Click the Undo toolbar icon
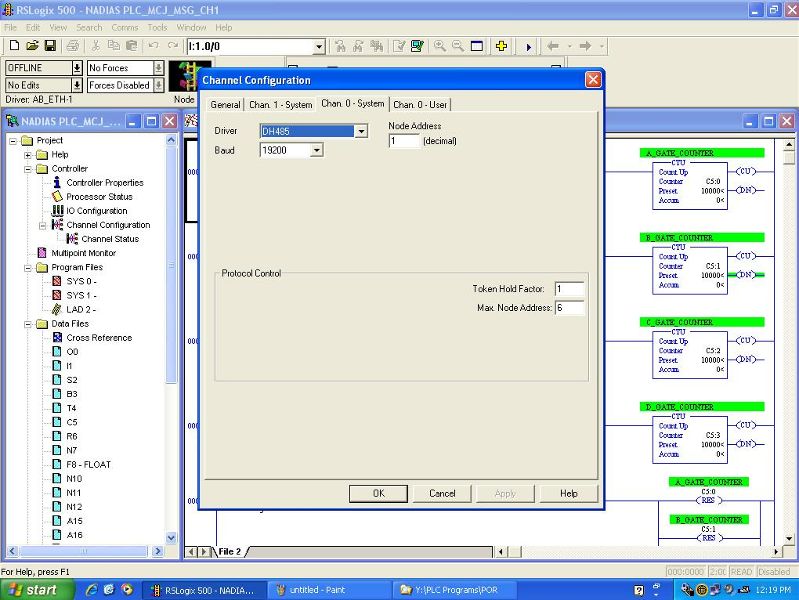The width and height of the screenshot is (799, 600). 153,46
